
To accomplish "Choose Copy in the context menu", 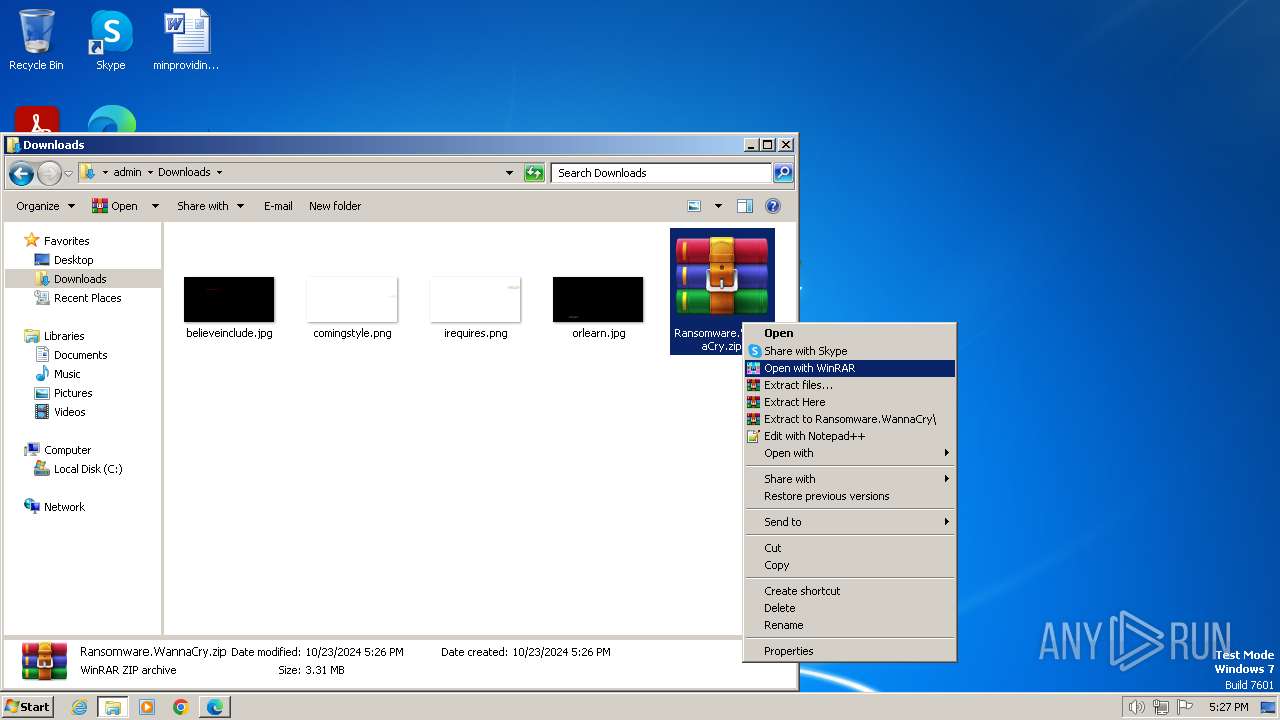I will (849, 565).
